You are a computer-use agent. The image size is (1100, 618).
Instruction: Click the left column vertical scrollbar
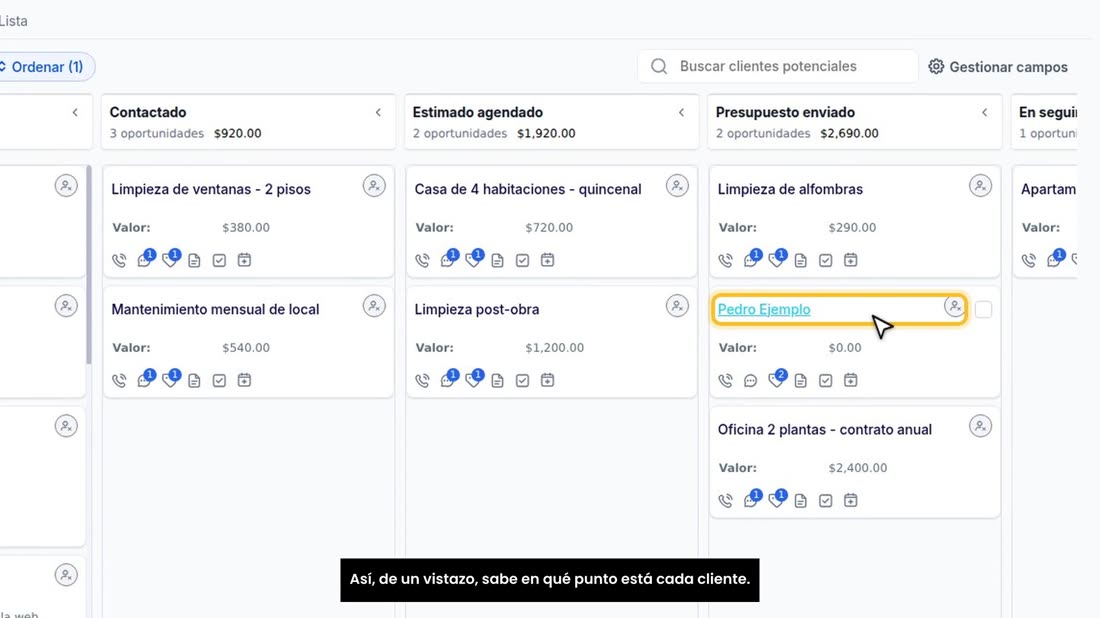click(x=89, y=265)
